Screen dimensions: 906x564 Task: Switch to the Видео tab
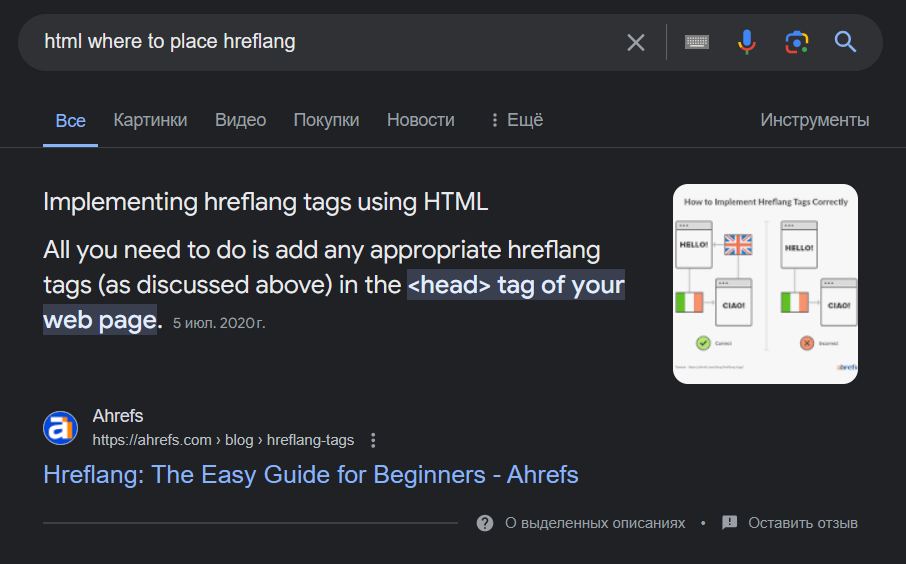[240, 120]
